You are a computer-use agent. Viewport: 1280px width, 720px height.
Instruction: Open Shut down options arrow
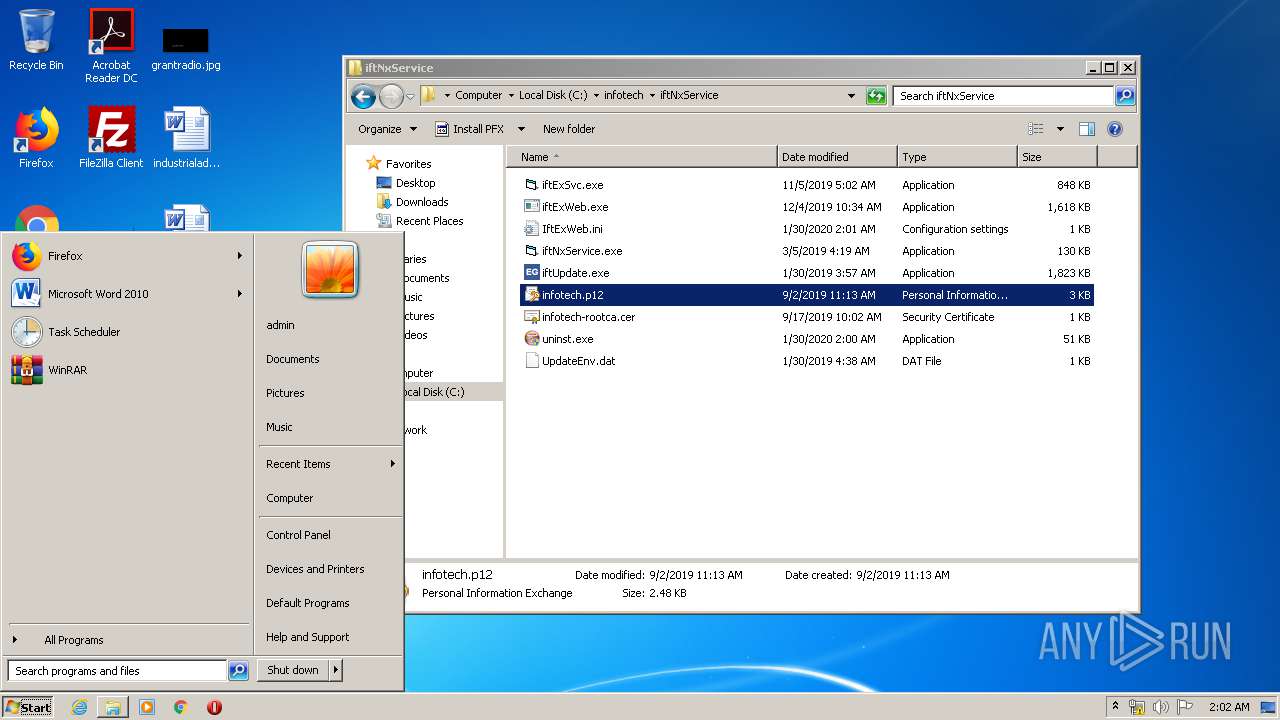tap(336, 671)
